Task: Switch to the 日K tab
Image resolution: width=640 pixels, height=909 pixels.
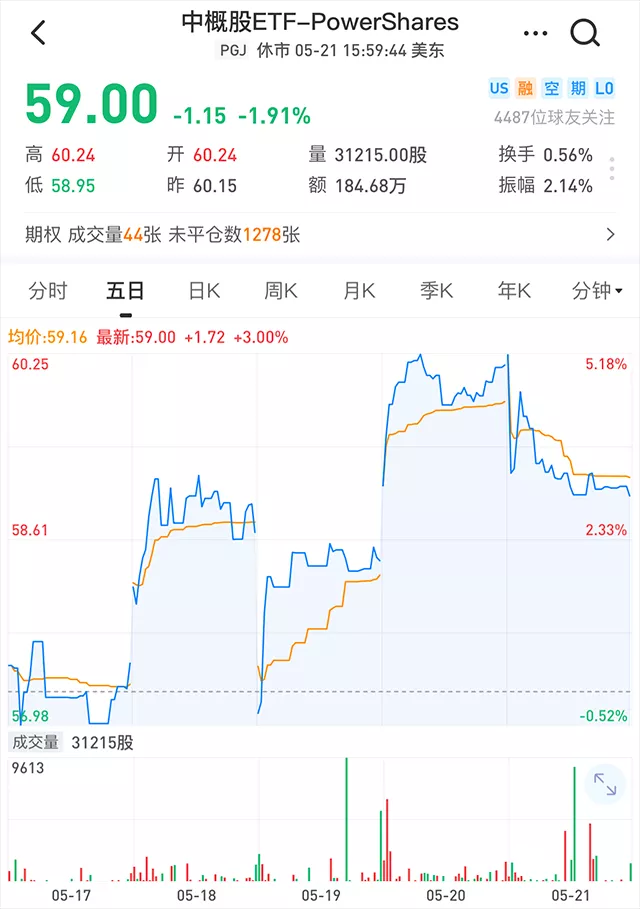Action: 204,290
